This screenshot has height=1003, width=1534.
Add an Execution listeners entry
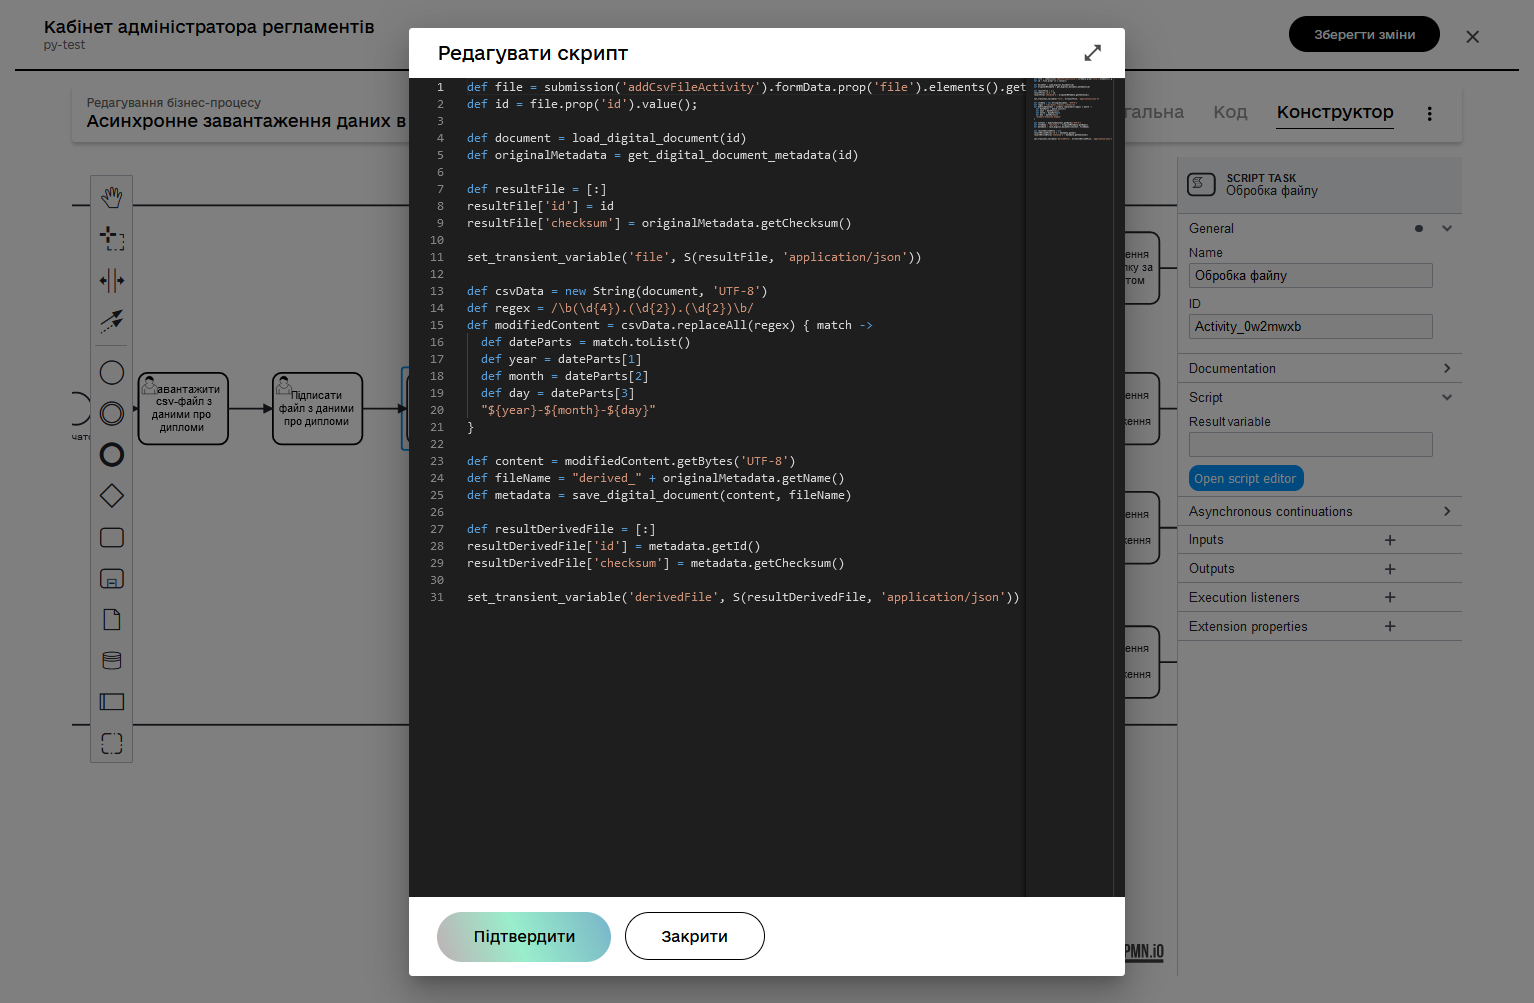1390,597
